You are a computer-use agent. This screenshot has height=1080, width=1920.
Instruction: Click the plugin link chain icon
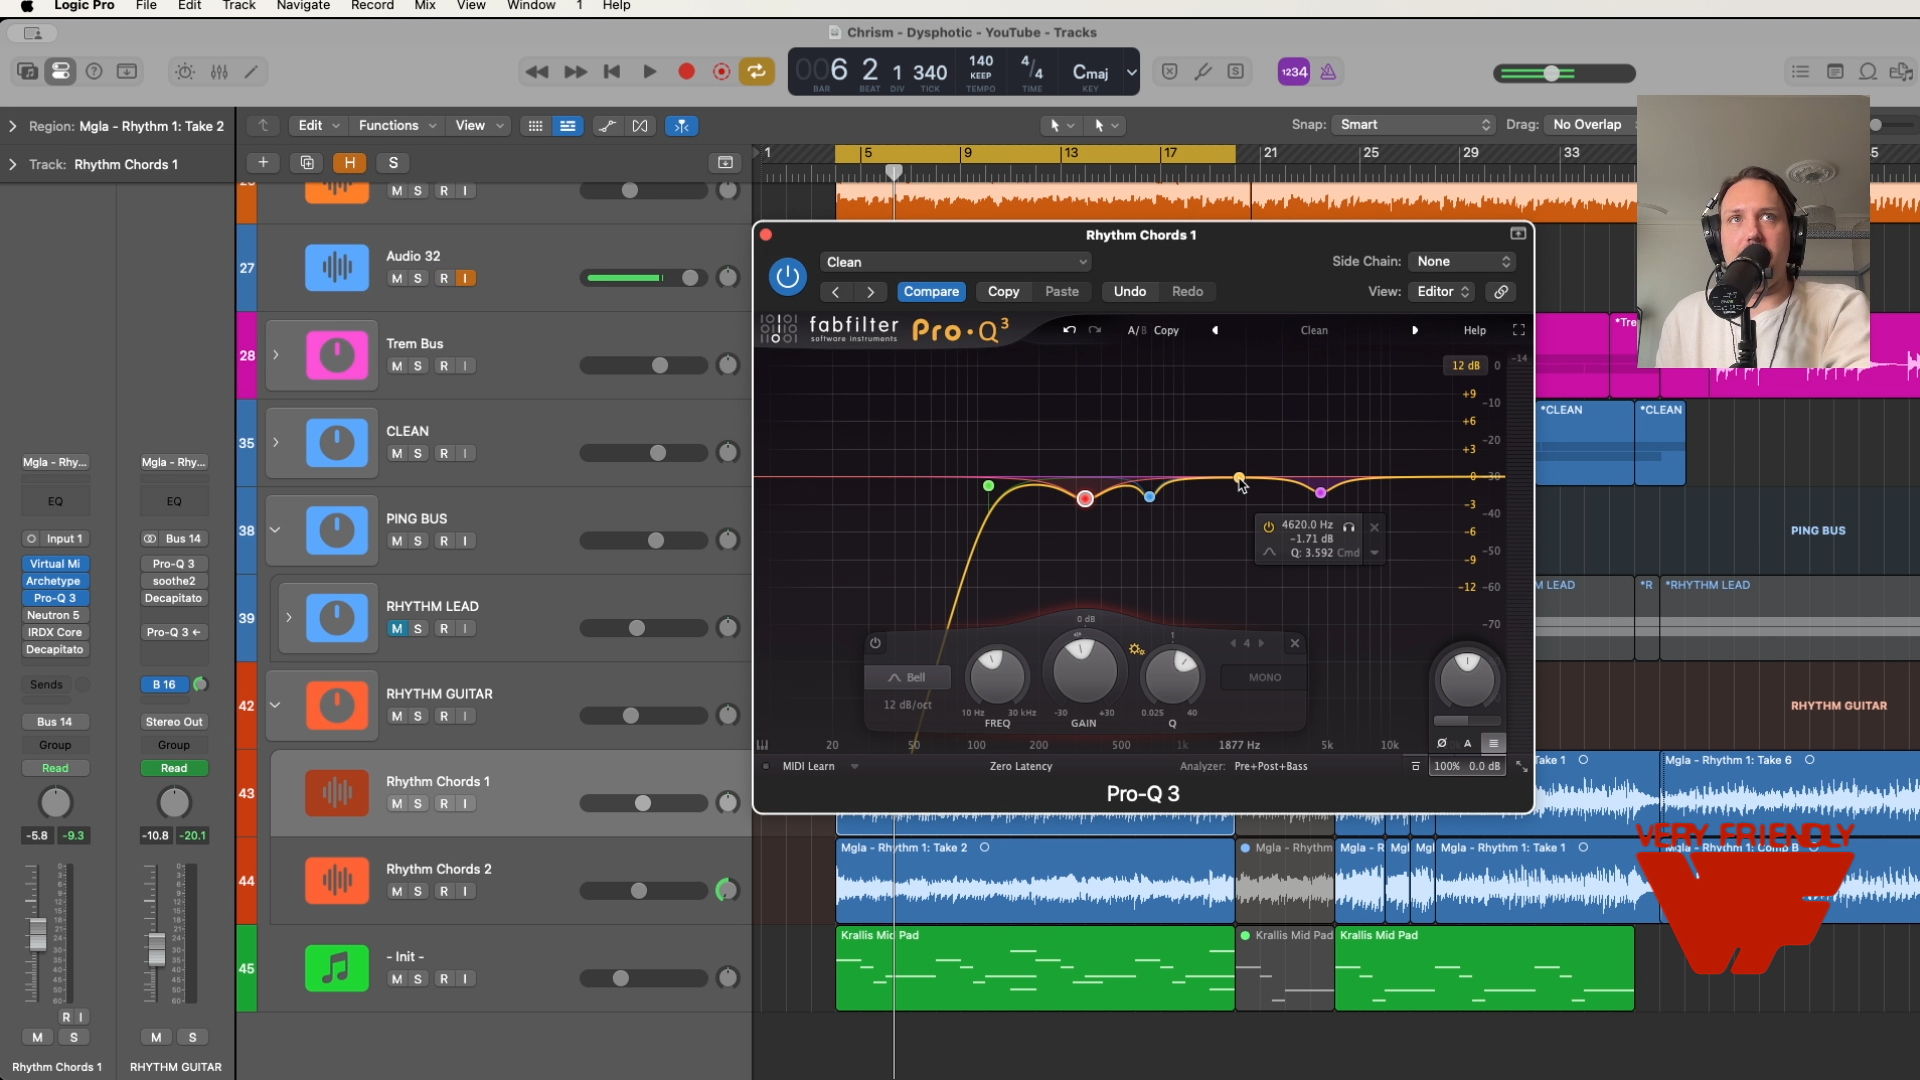click(1501, 292)
